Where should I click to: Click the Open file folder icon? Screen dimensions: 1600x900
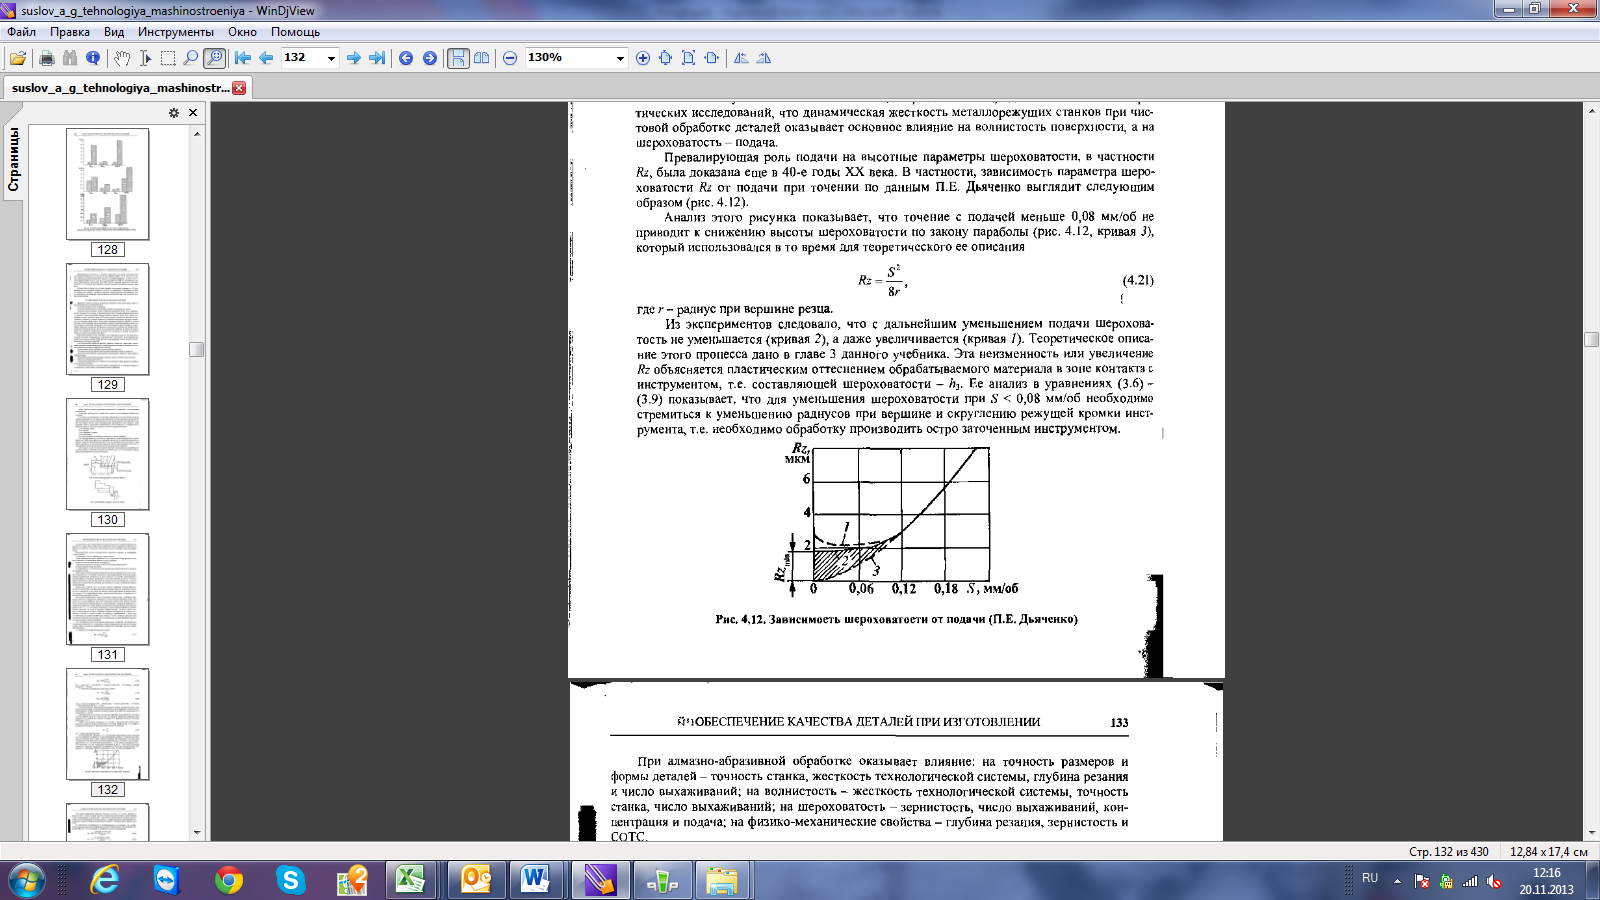pos(18,58)
